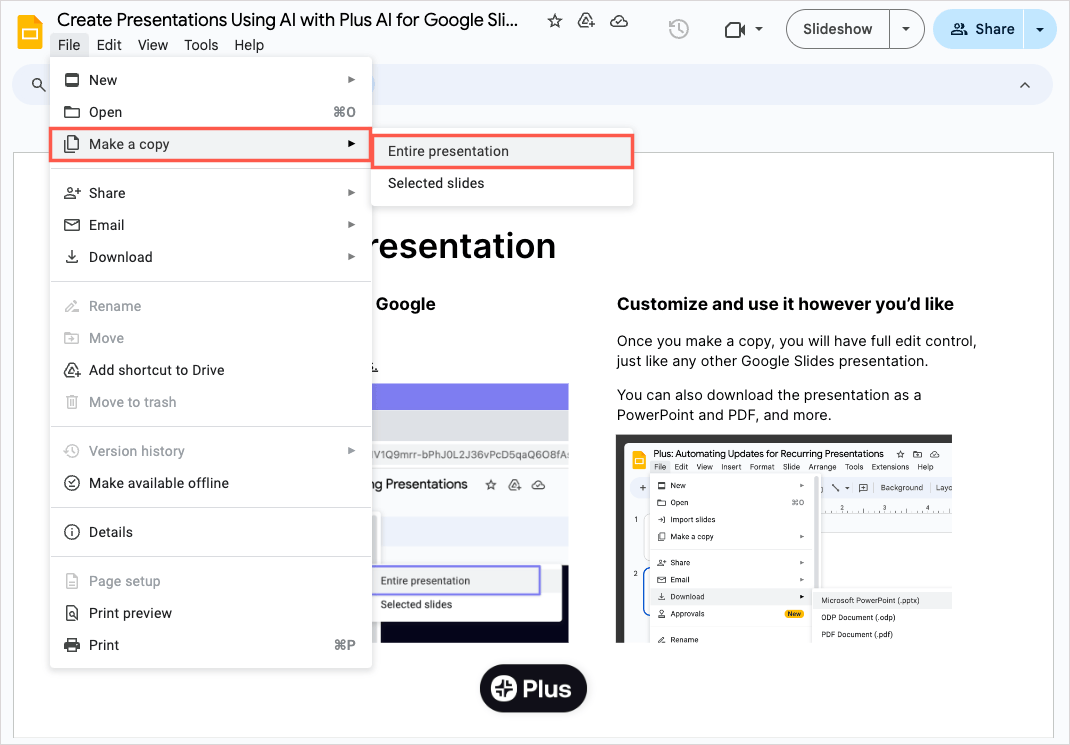This screenshot has width=1070, height=745.
Task: Click the Move menu item
Action: click(211, 338)
